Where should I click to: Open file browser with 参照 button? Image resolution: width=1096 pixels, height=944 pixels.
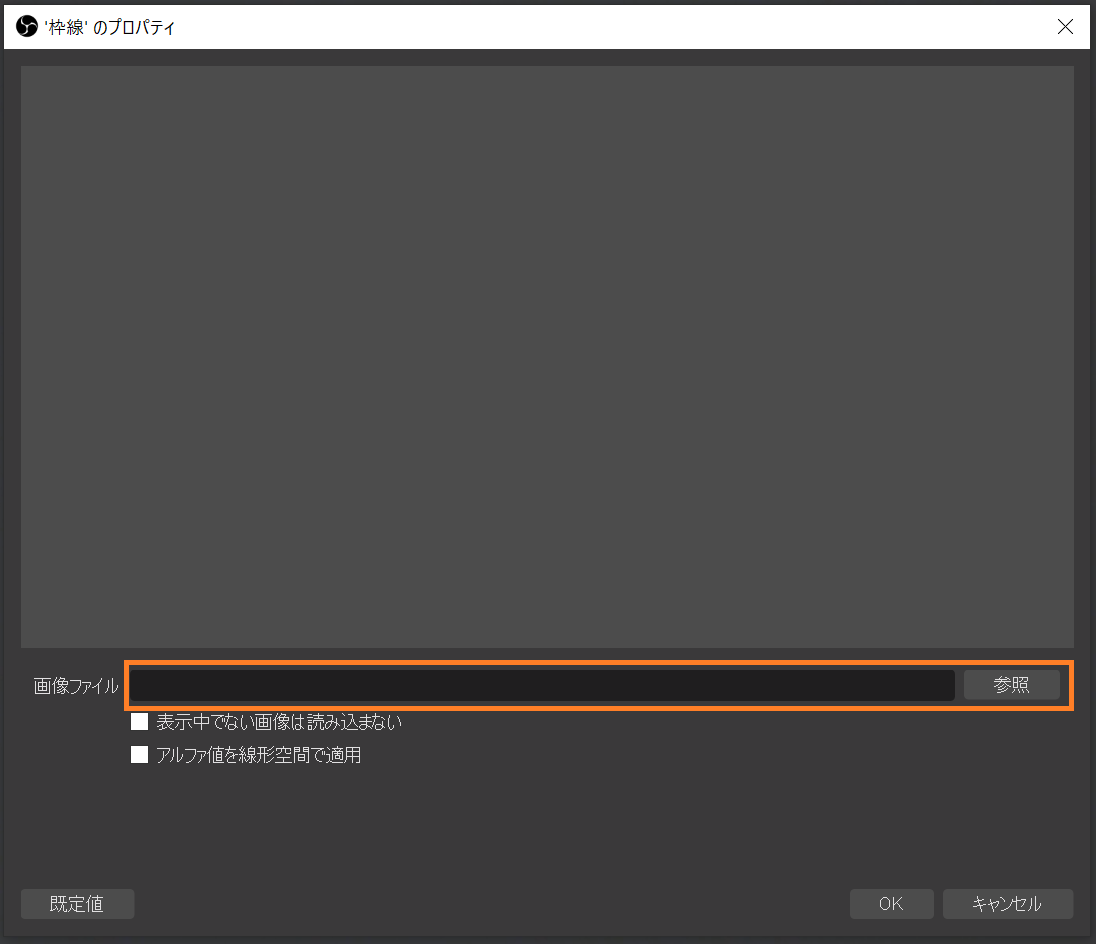tap(1011, 685)
